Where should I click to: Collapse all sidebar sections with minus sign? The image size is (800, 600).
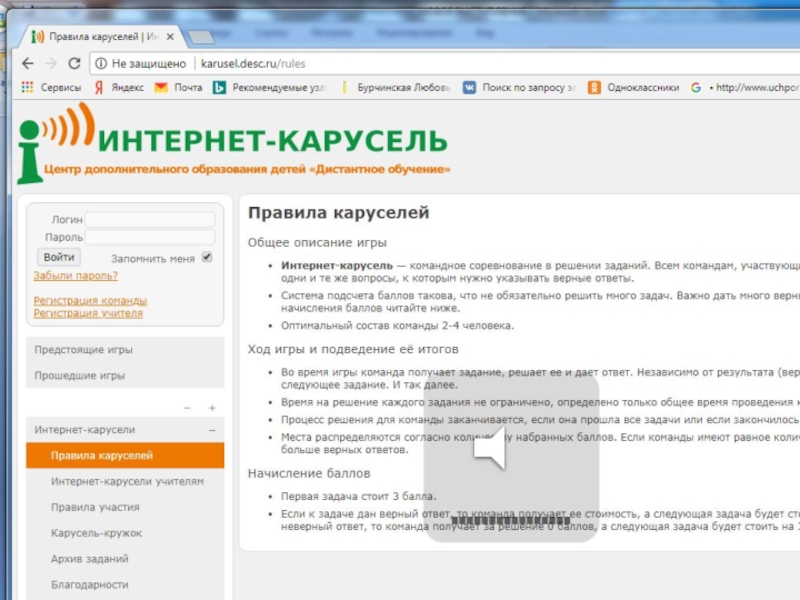click(187, 408)
